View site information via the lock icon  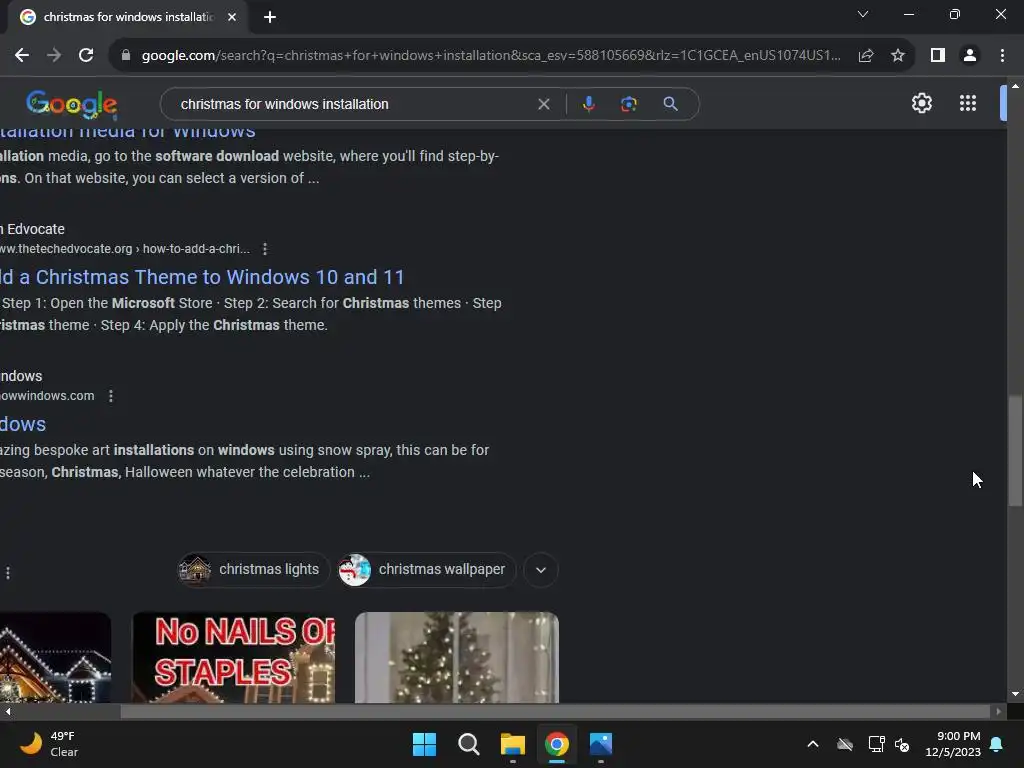click(126, 56)
